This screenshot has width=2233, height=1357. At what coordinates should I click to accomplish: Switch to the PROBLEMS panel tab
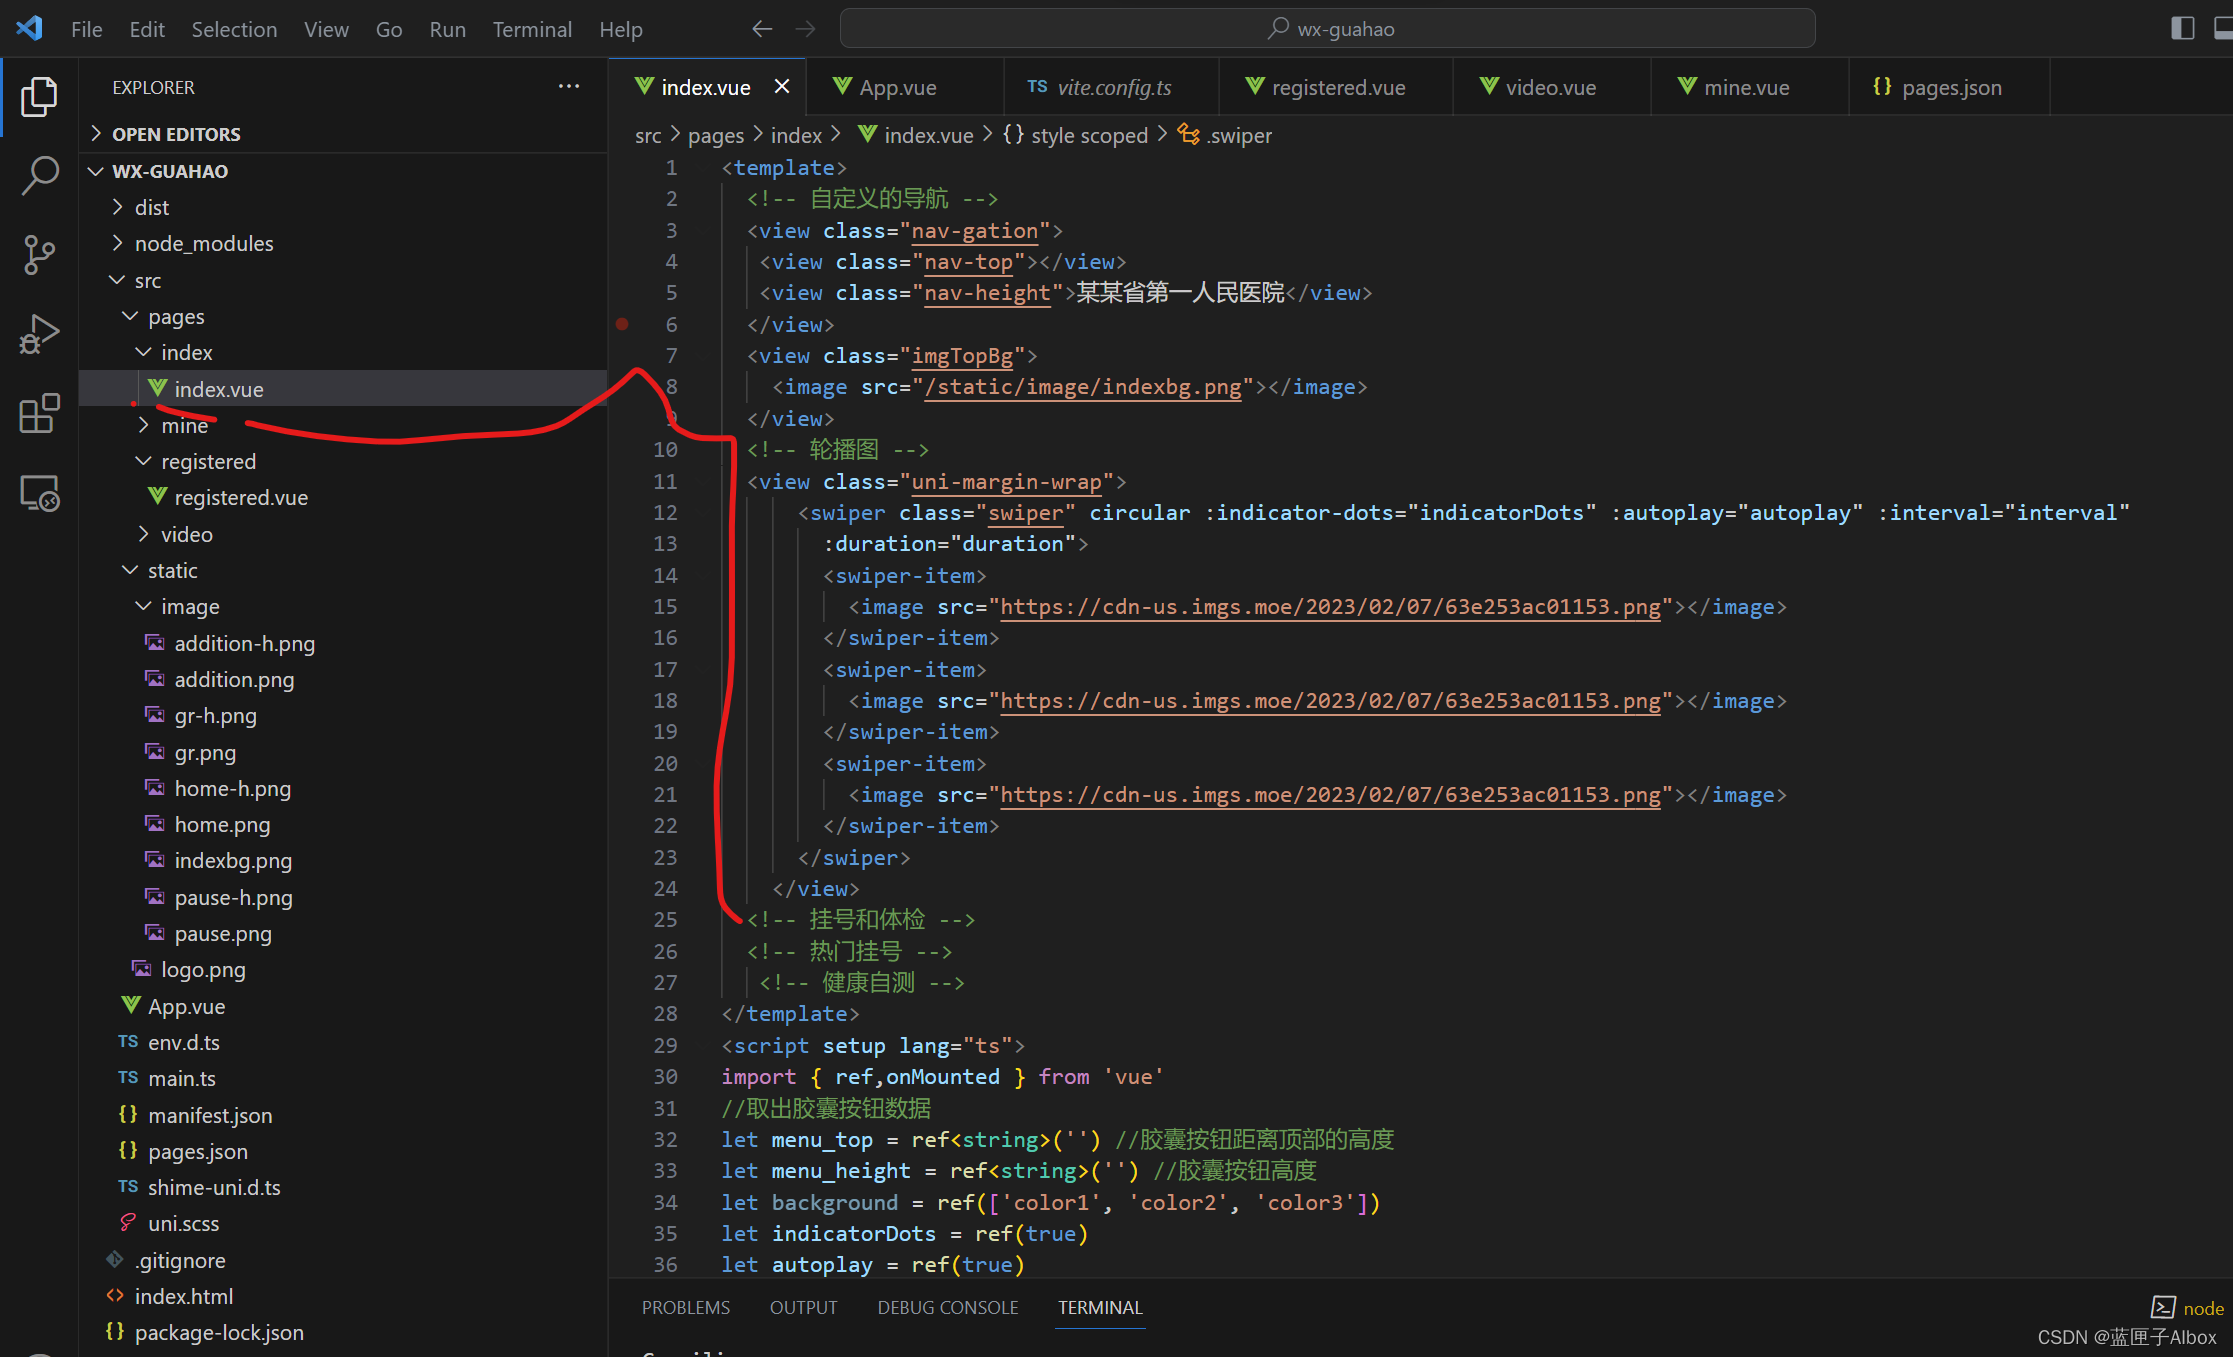[685, 1307]
